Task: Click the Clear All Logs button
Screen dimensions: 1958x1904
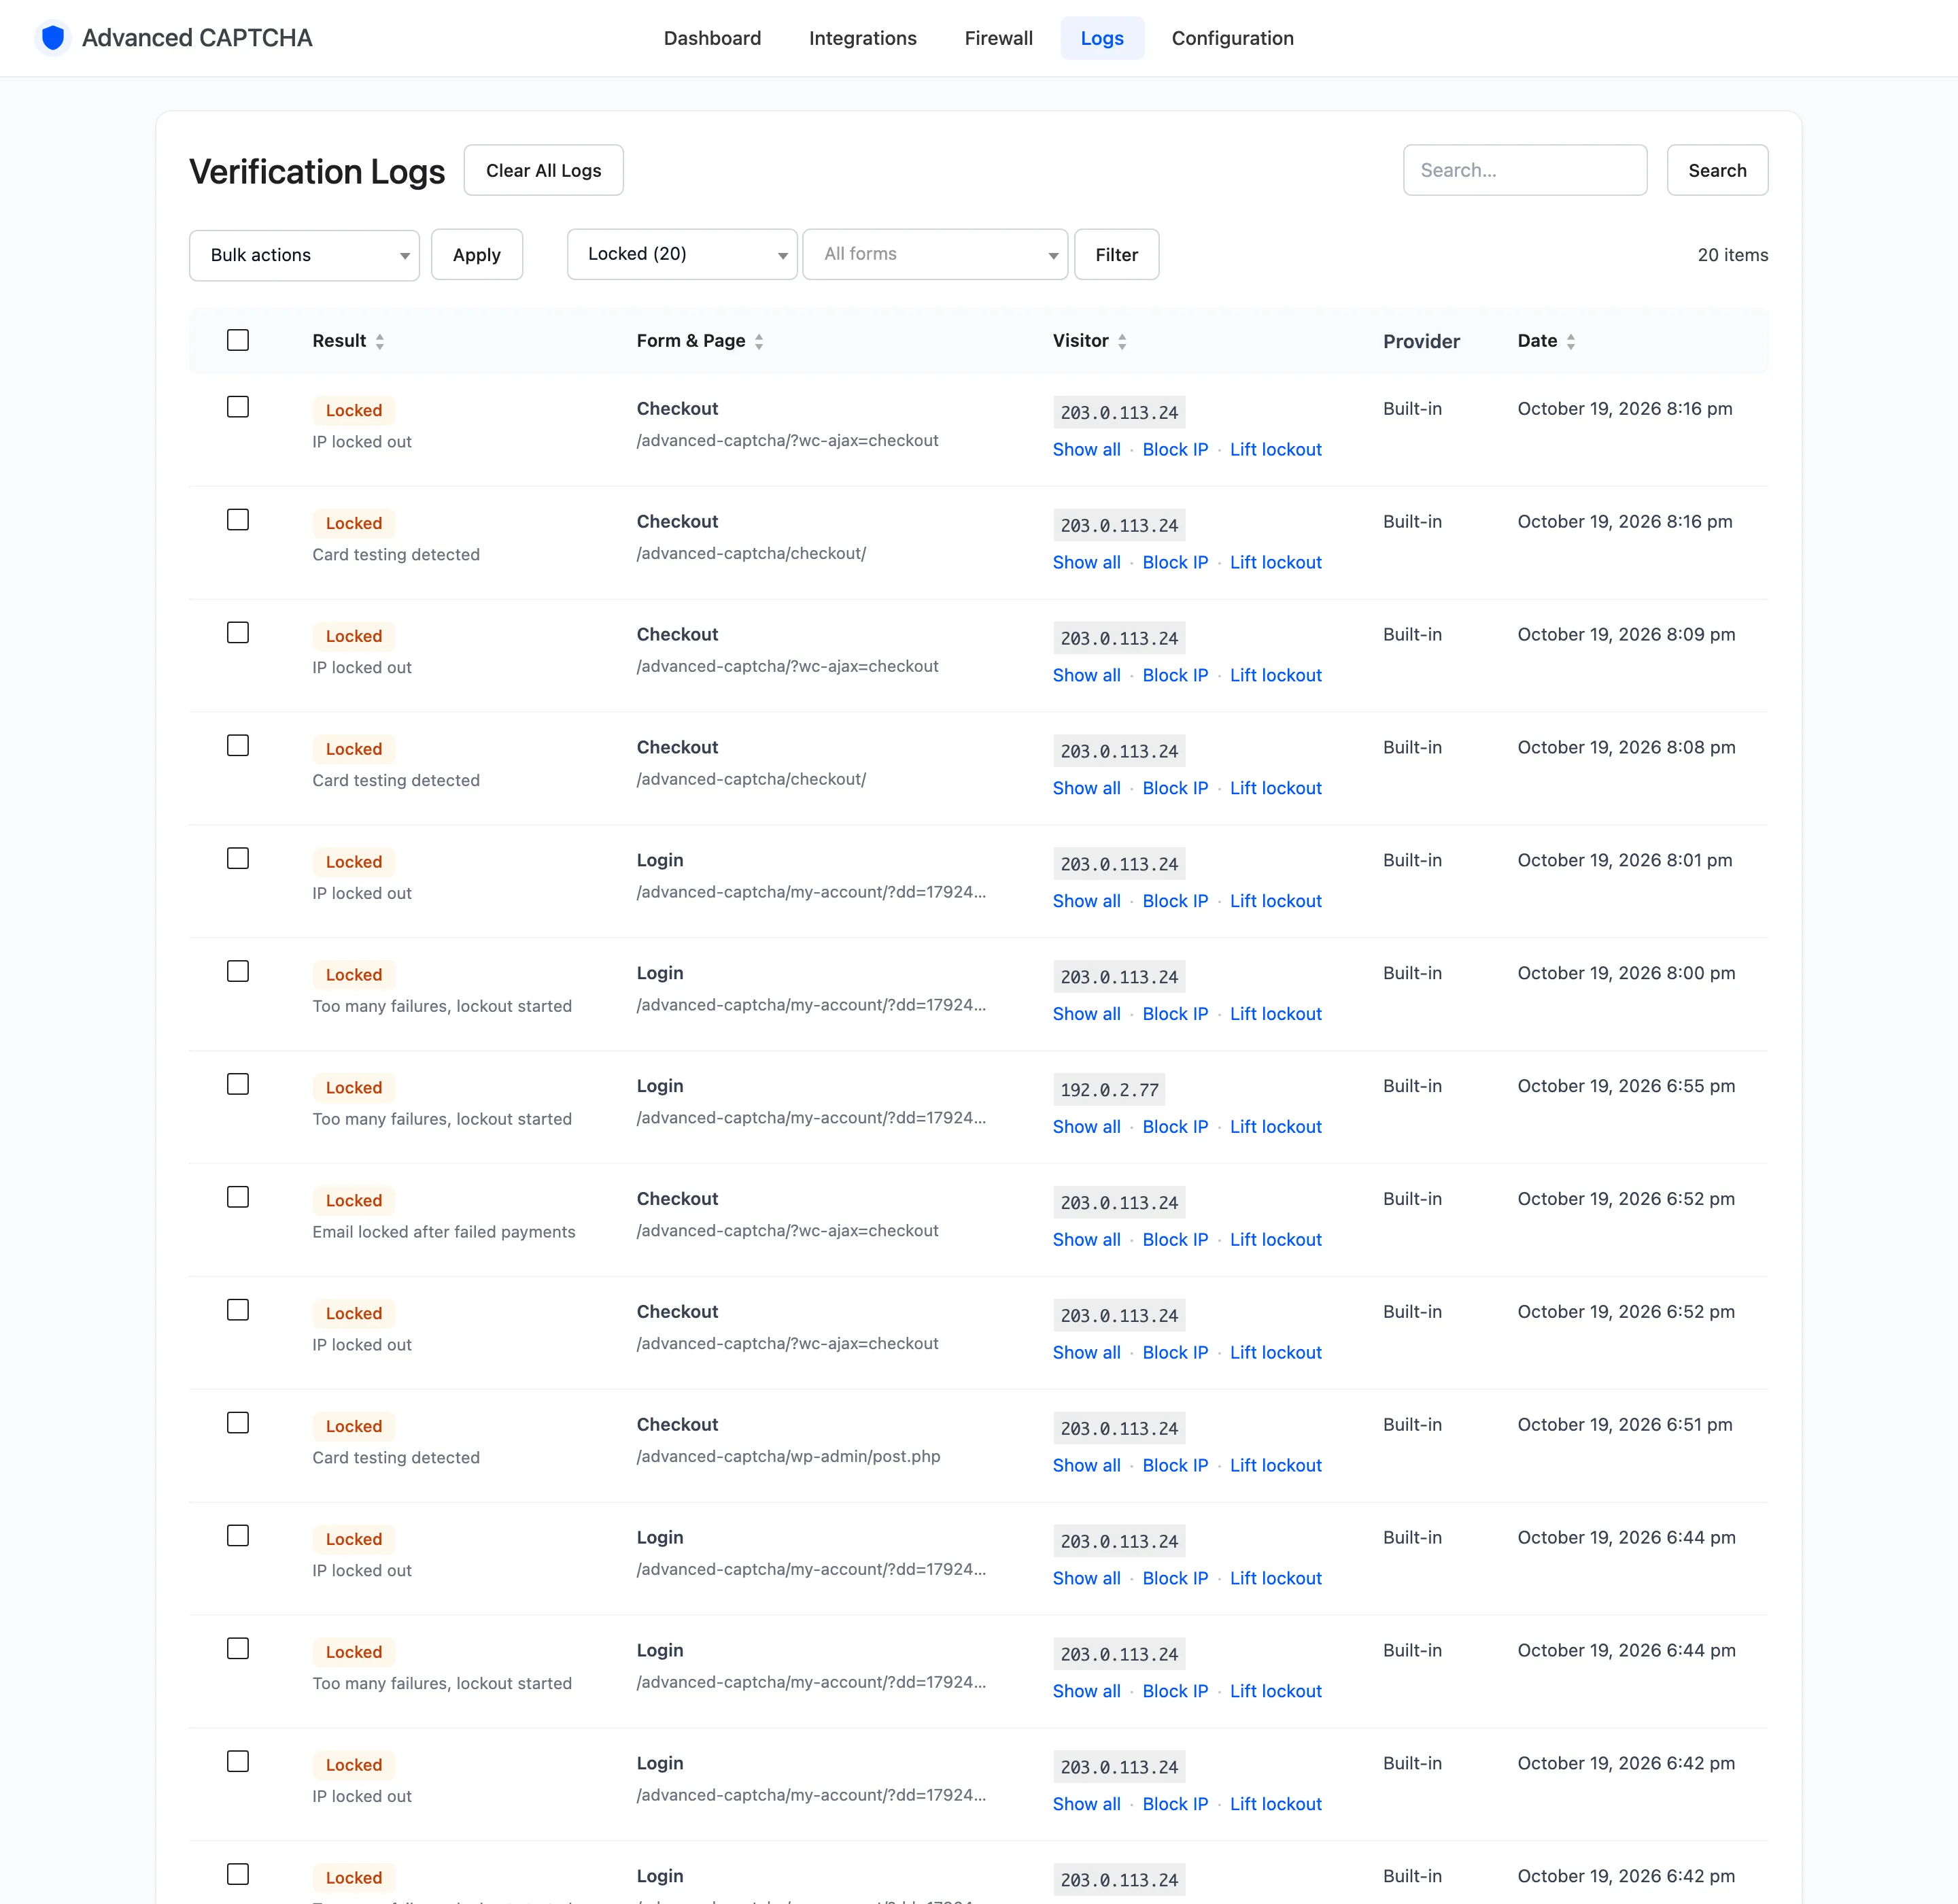Action: (x=543, y=170)
